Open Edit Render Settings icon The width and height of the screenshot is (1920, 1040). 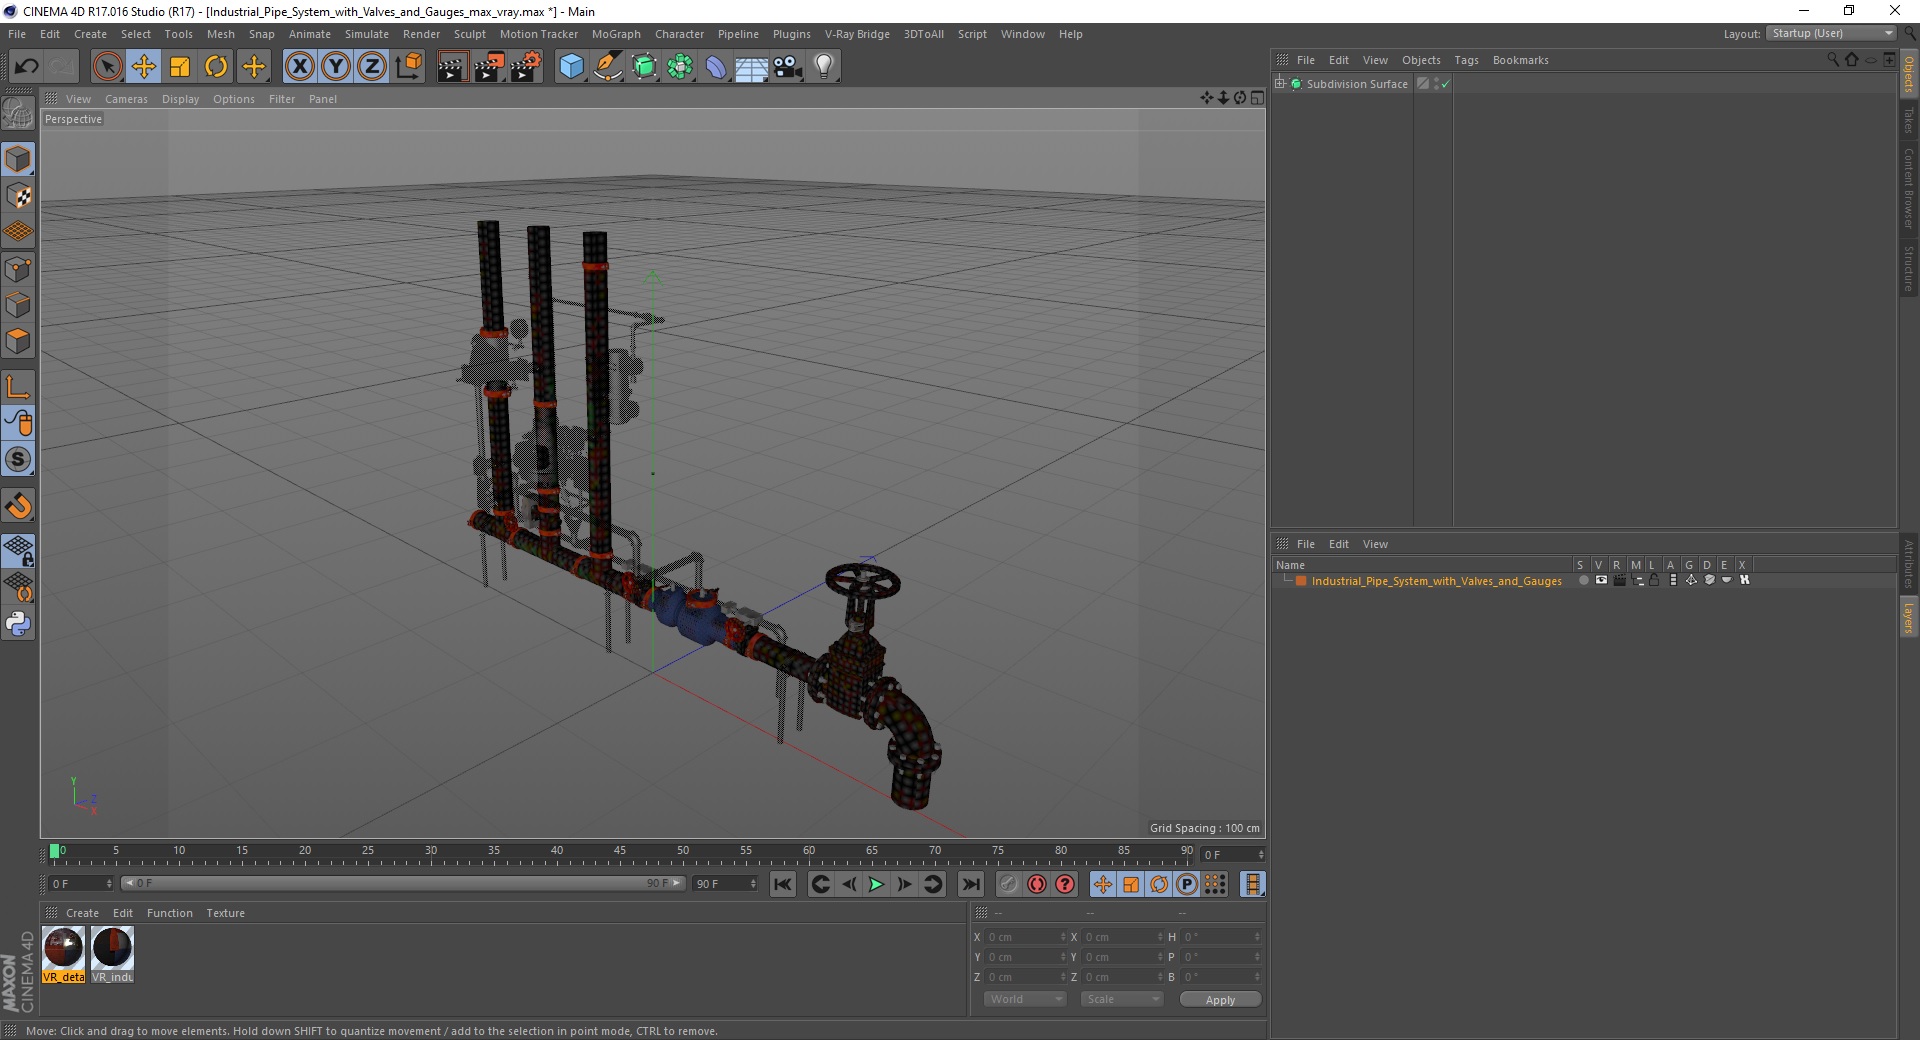[525, 67]
